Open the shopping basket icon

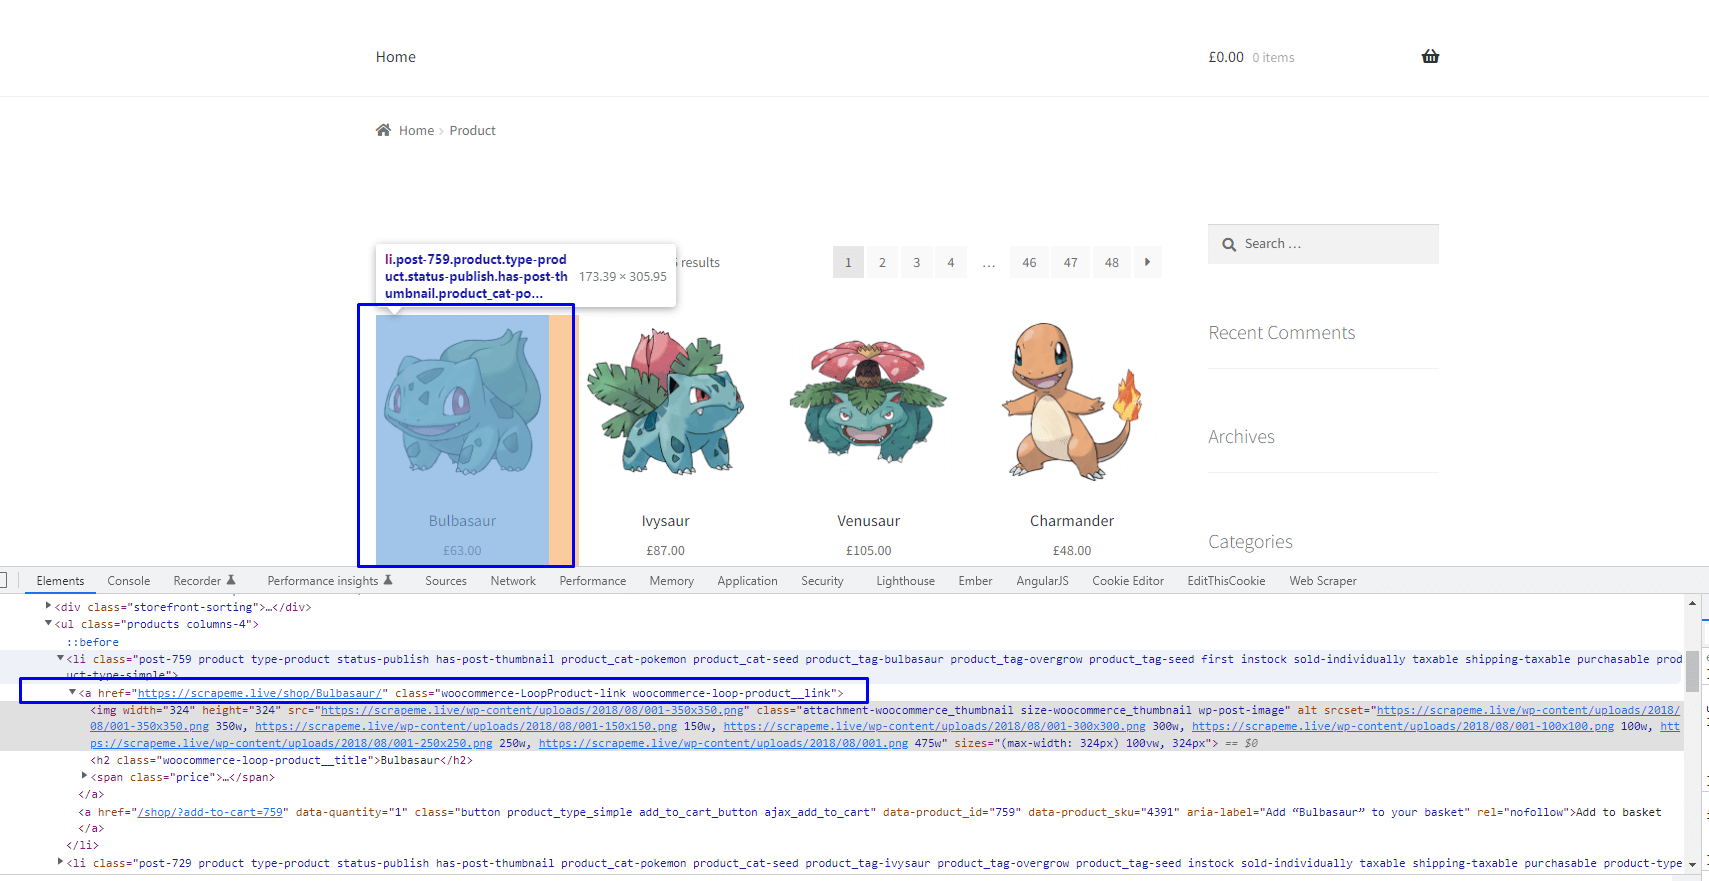click(x=1430, y=57)
